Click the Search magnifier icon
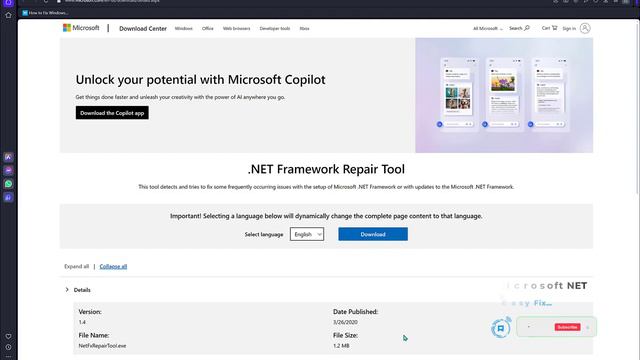640x360 pixels. [x=527, y=28]
